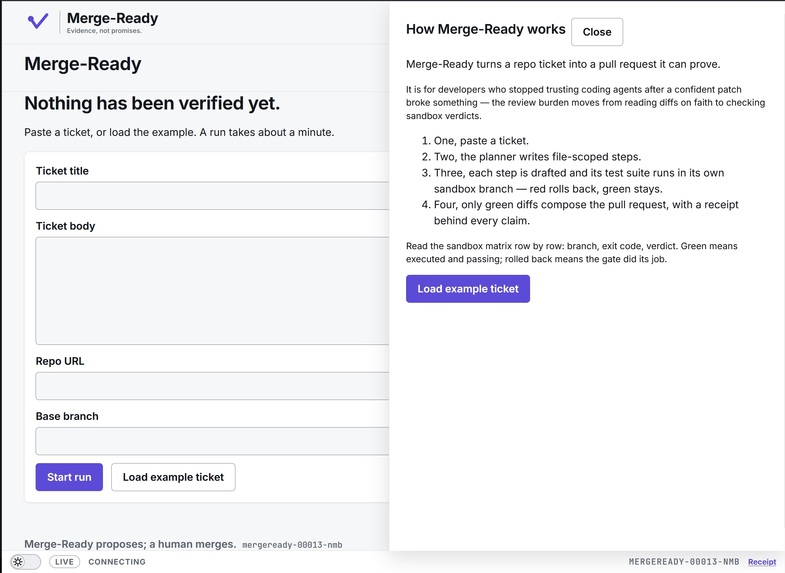Click the Repo URL label
The height and width of the screenshot is (573, 785).
(x=60, y=361)
